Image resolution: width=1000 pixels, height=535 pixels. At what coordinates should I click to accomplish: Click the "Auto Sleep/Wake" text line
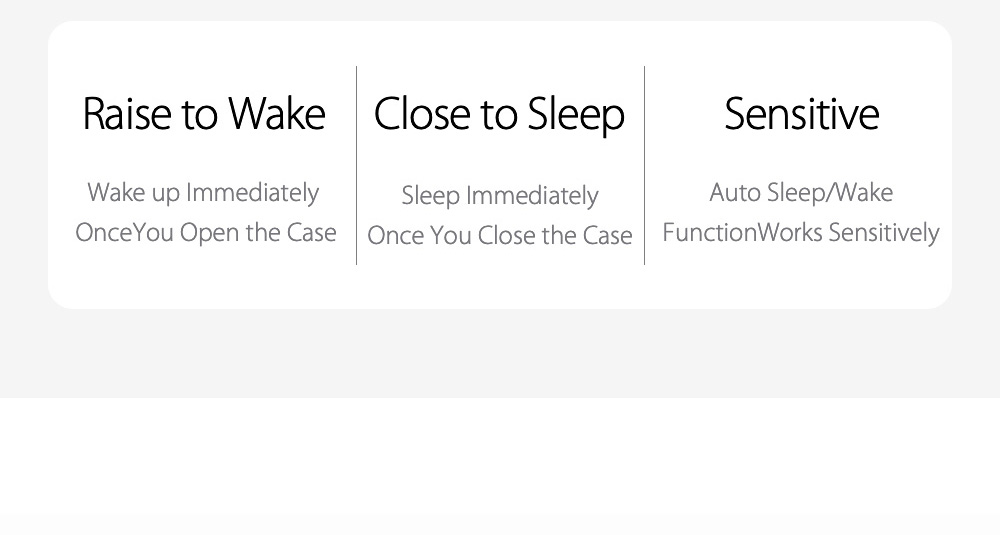801,192
